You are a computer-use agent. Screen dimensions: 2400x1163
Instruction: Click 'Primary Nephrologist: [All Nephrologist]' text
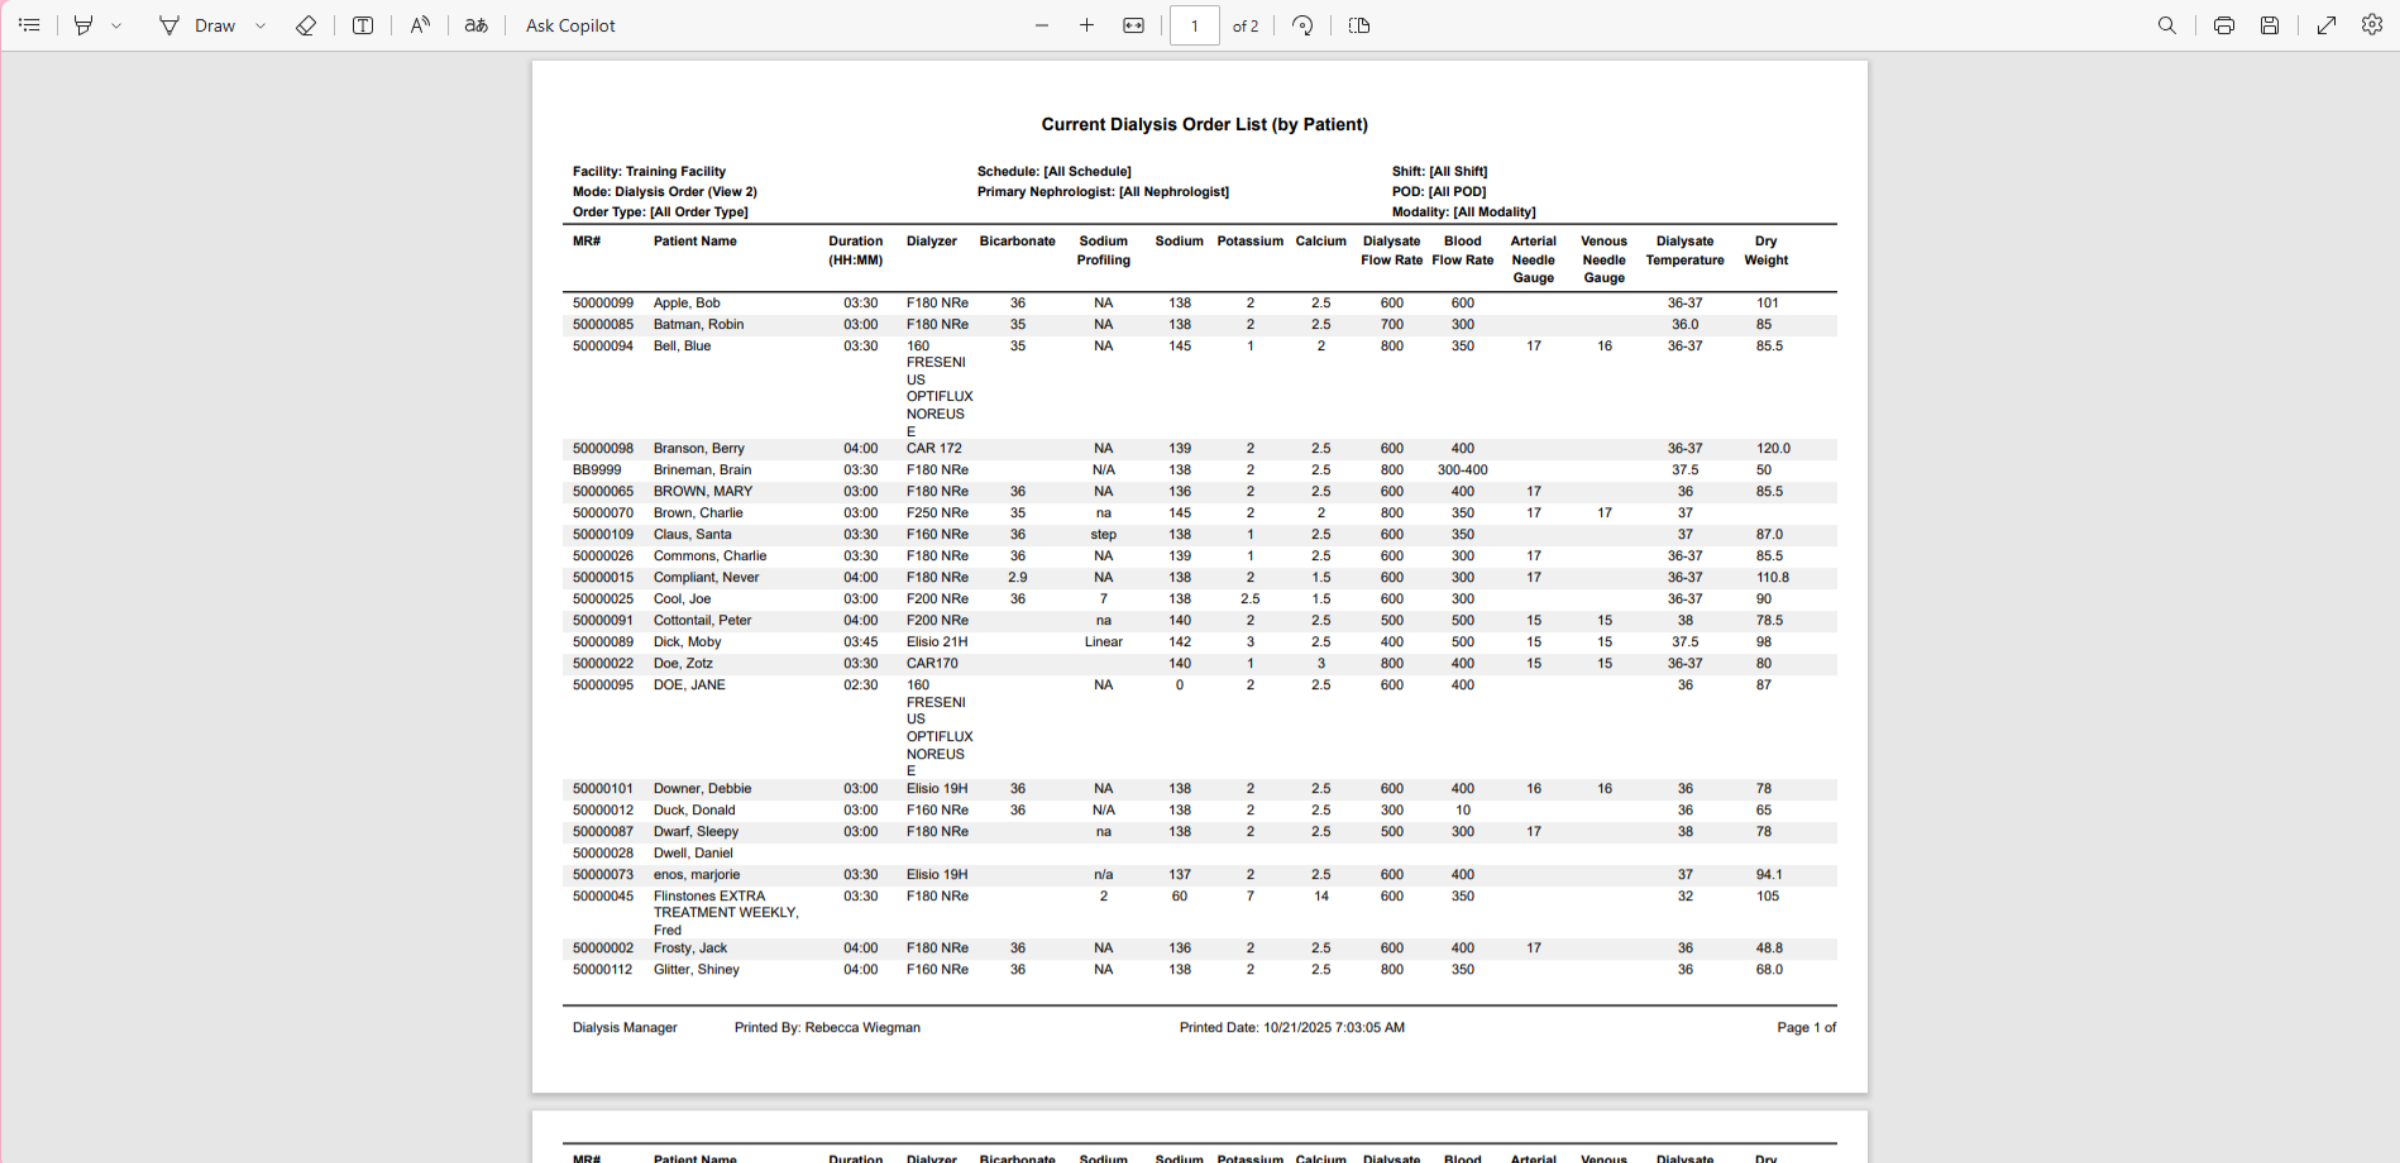[1103, 191]
